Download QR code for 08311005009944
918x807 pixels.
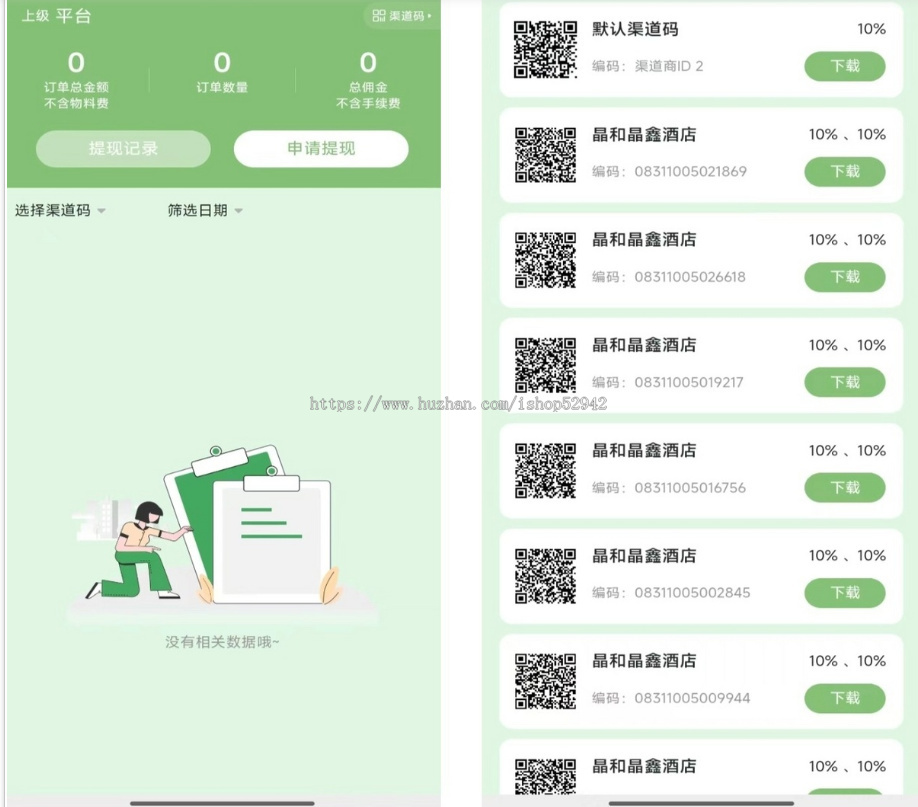(844, 697)
